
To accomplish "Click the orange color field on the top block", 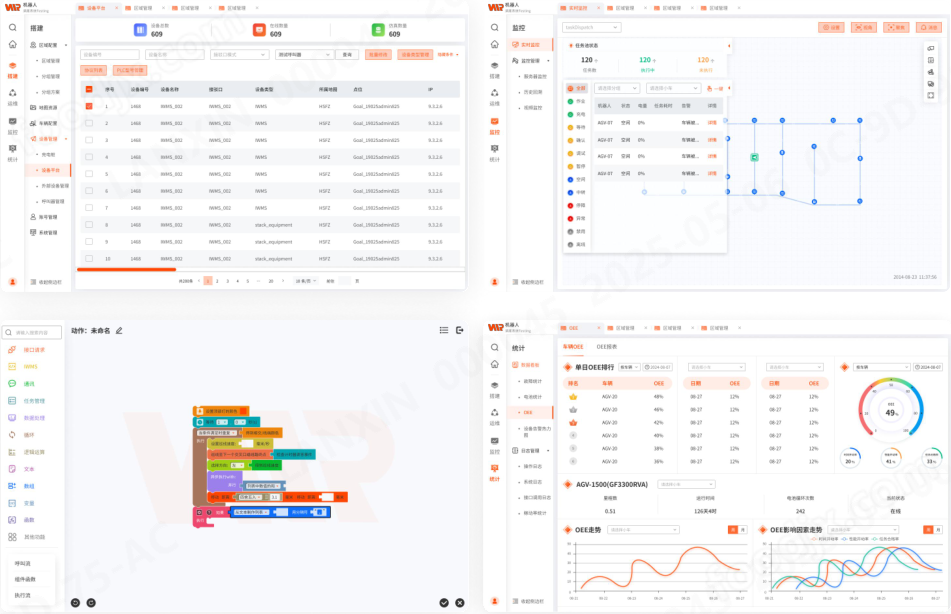I will (x=243, y=411).
